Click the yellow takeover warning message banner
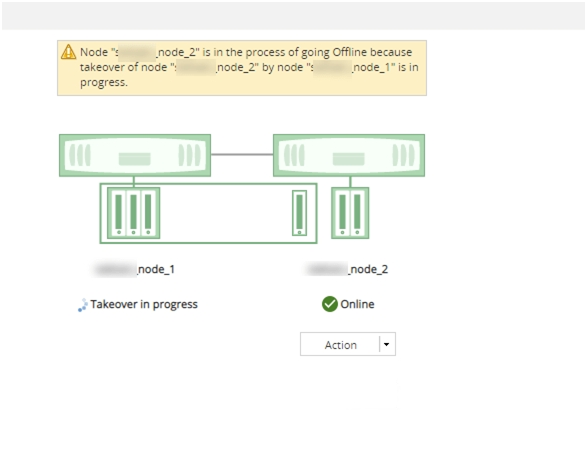587x464 pixels. point(242,68)
